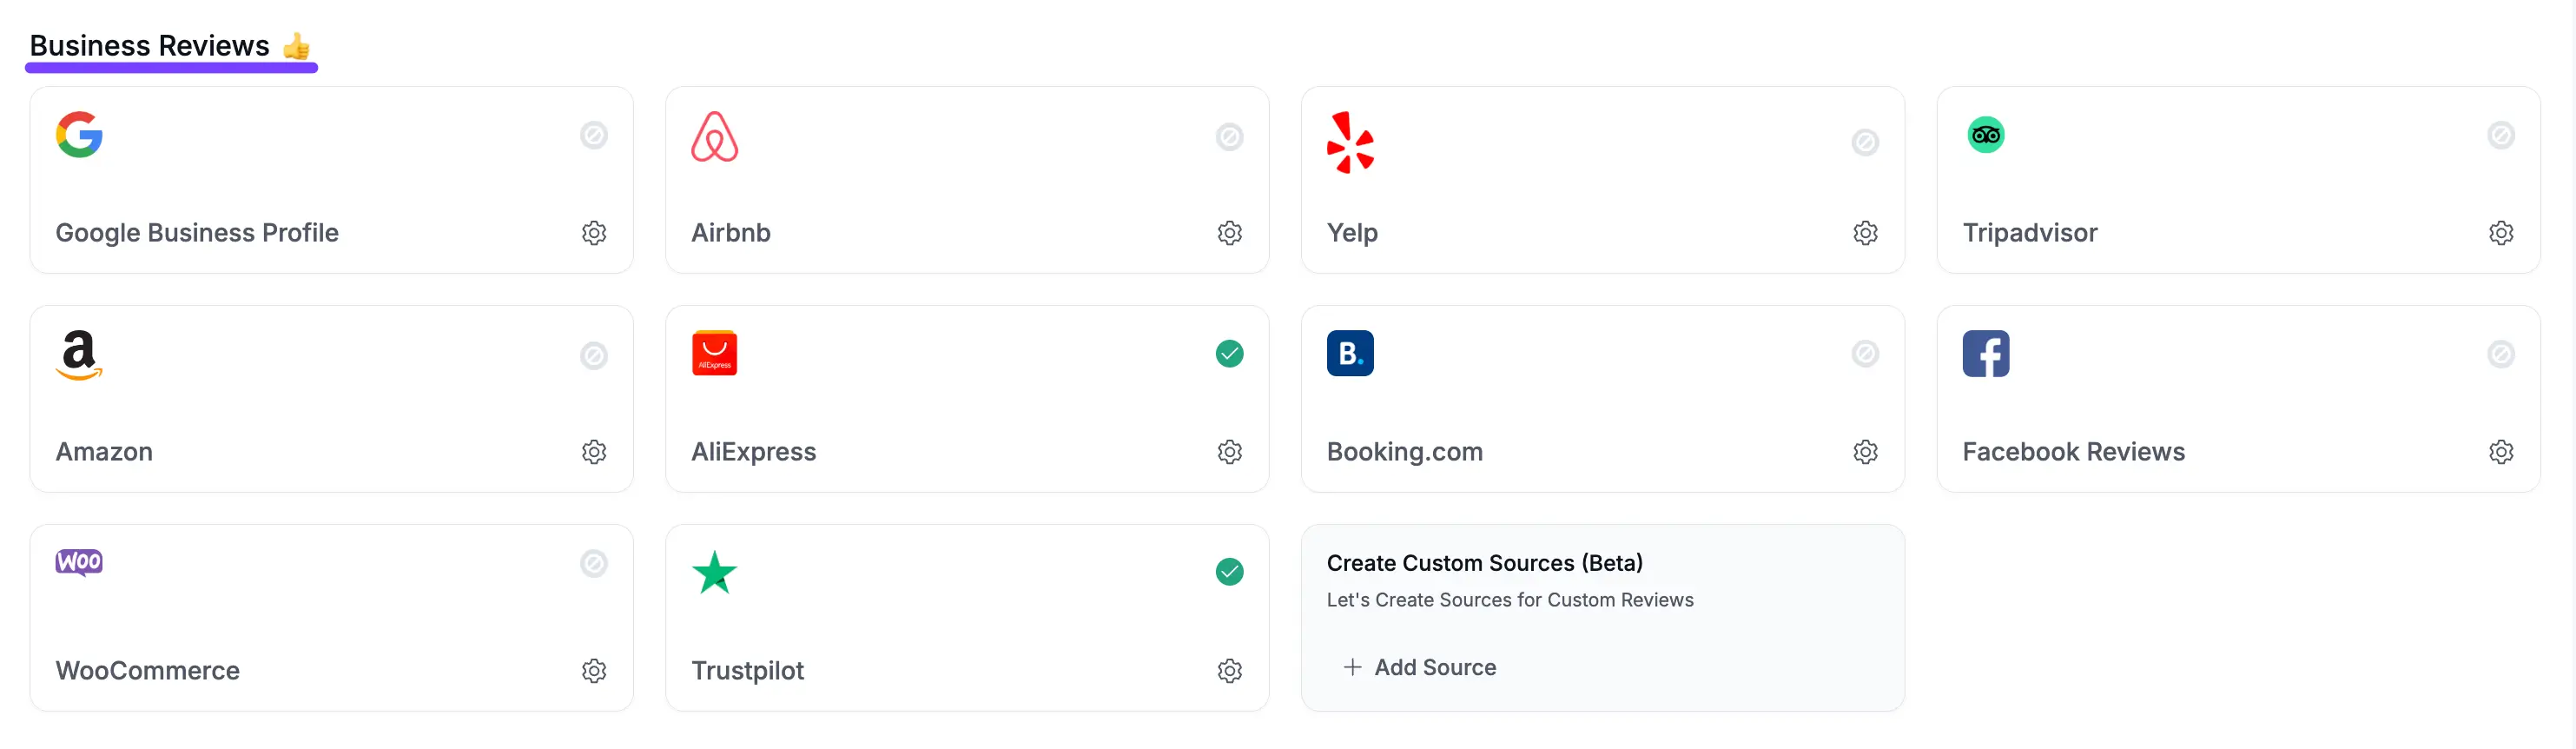The image size is (2576, 749).
Task: Click the Booking.com logo icon
Action: [1350, 353]
